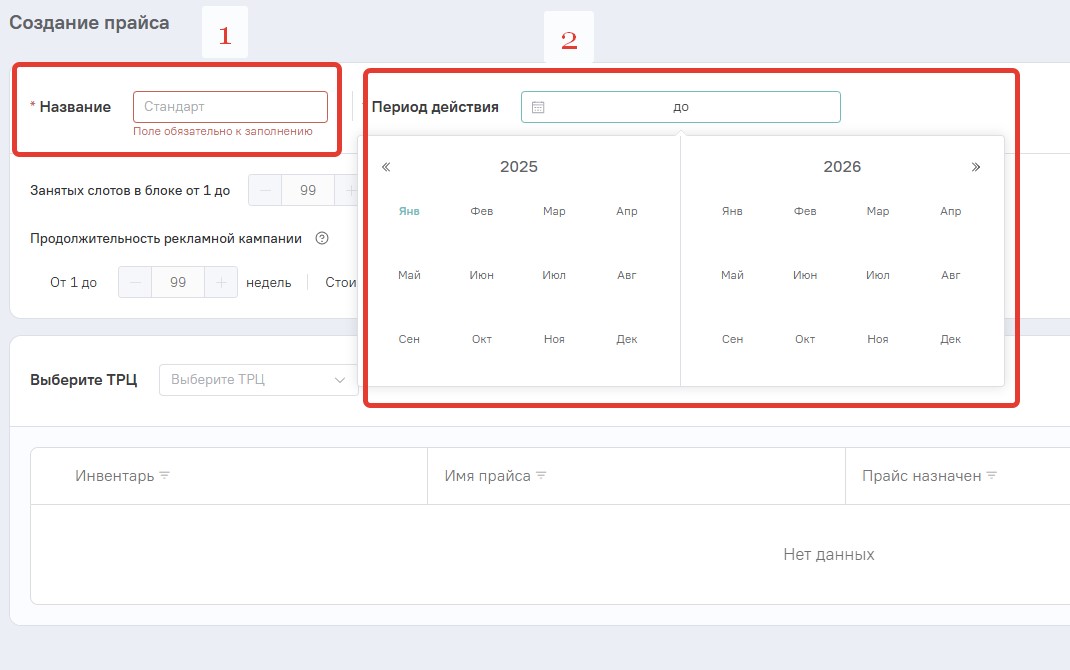Click the filter icon beside Прайс назначен
This screenshot has width=1070, height=670.
click(992, 476)
